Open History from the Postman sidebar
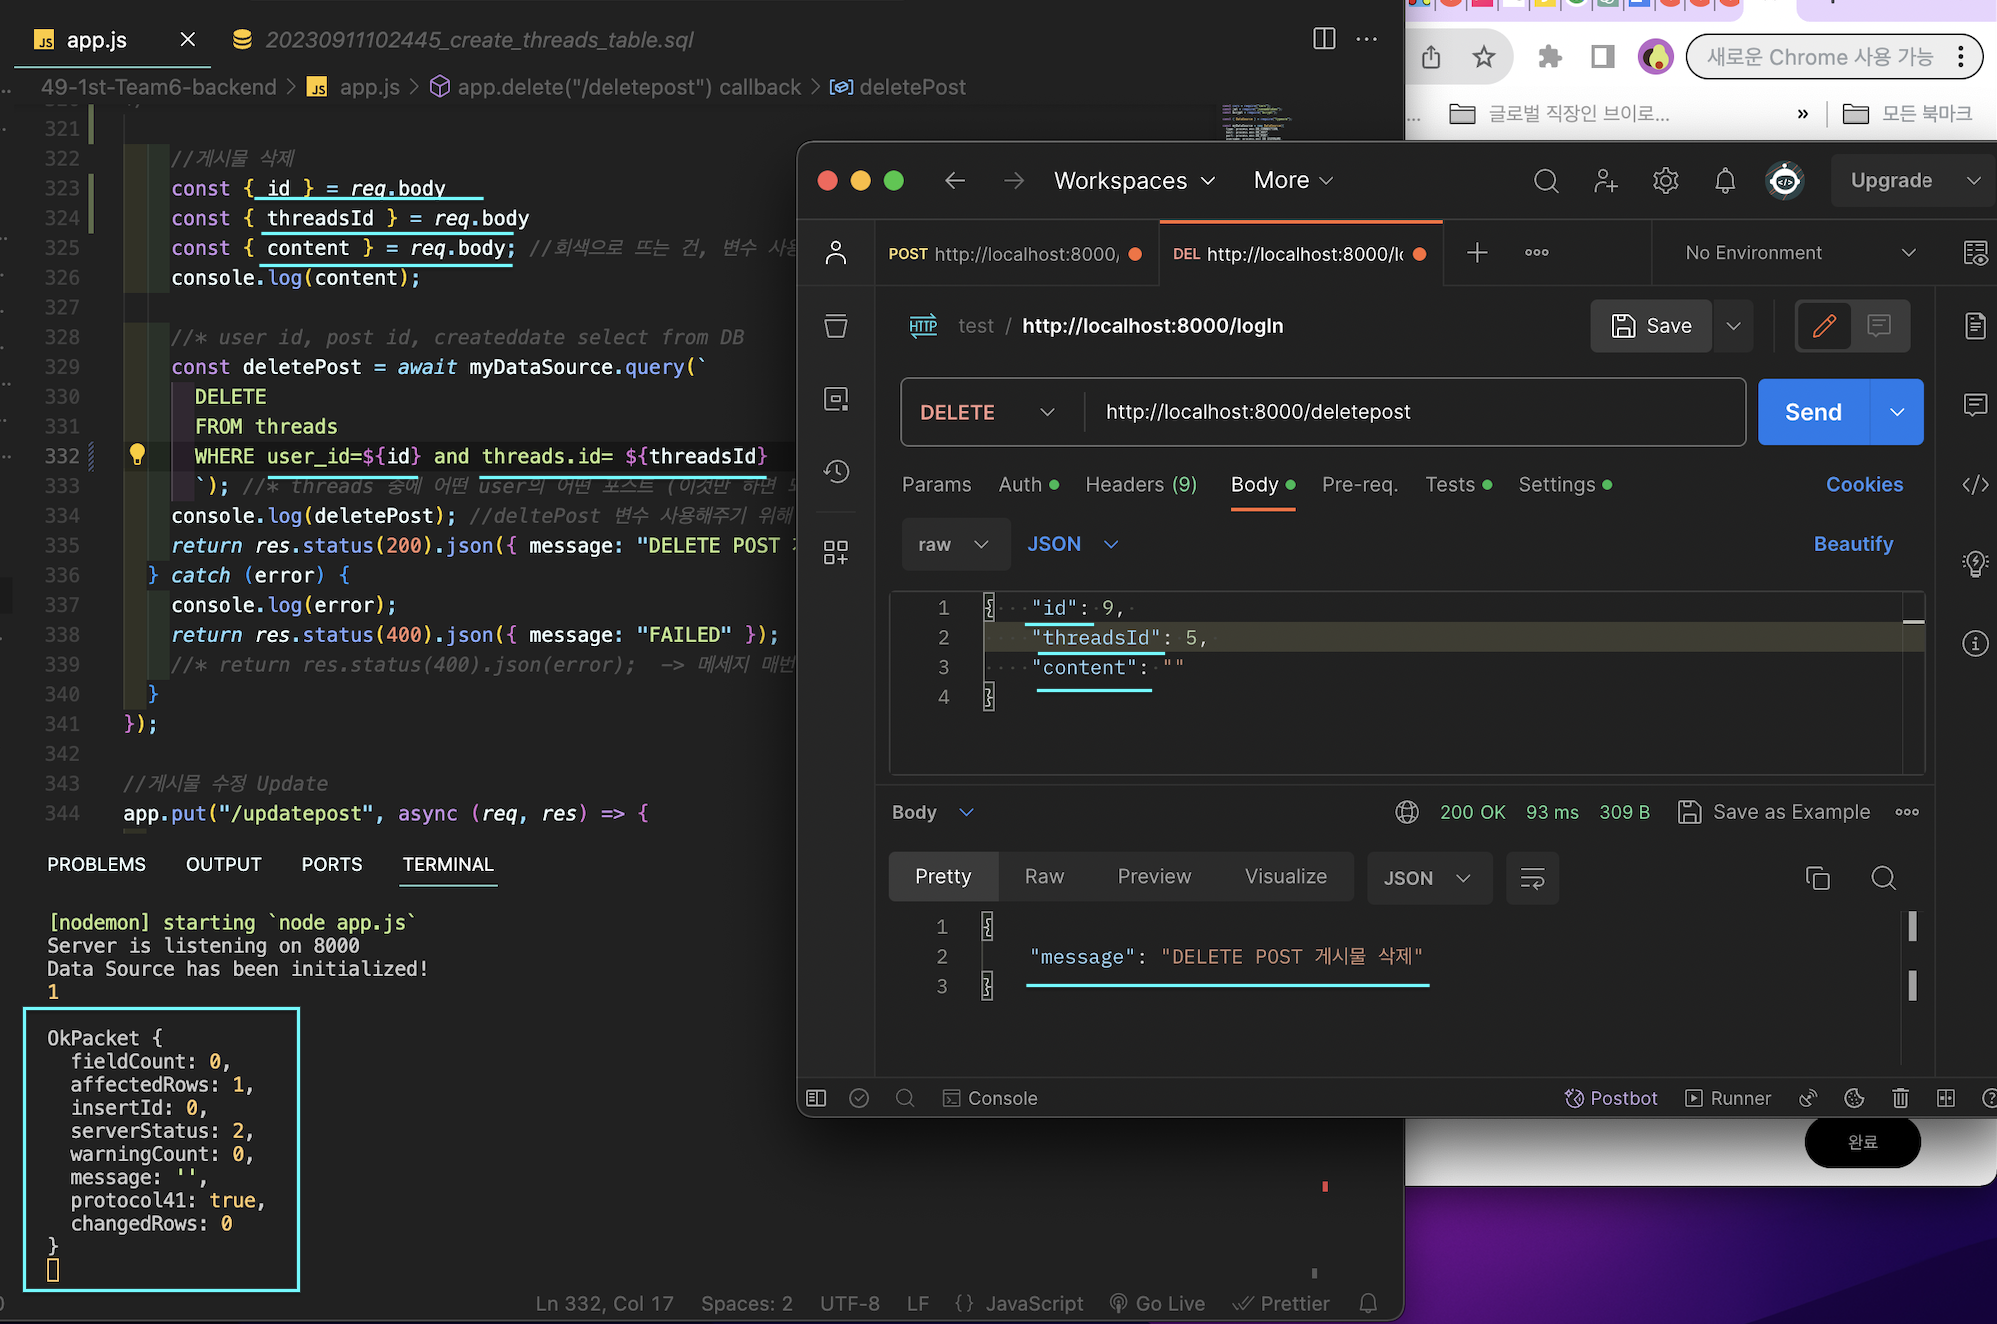The image size is (1997, 1324). click(x=836, y=472)
